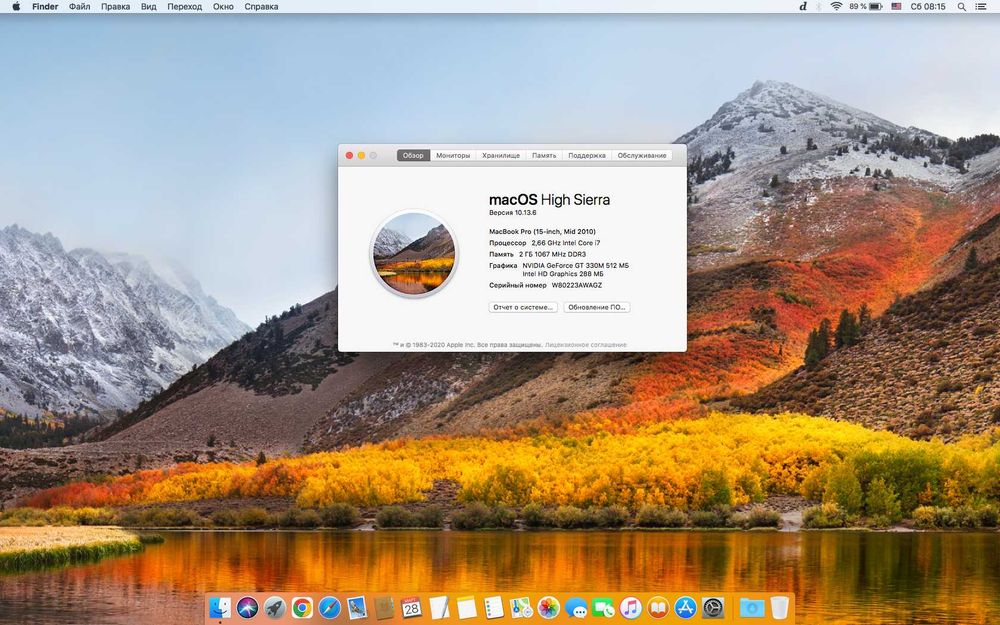The height and width of the screenshot is (625, 1000).
Task: Open the Переход menu
Action: coord(184,6)
